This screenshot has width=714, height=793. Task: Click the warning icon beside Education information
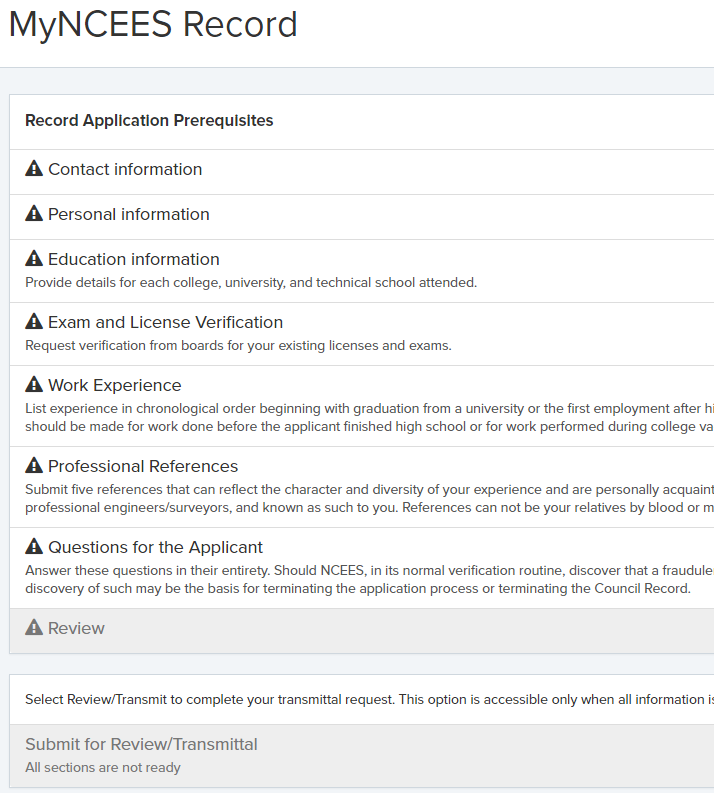[34, 258]
